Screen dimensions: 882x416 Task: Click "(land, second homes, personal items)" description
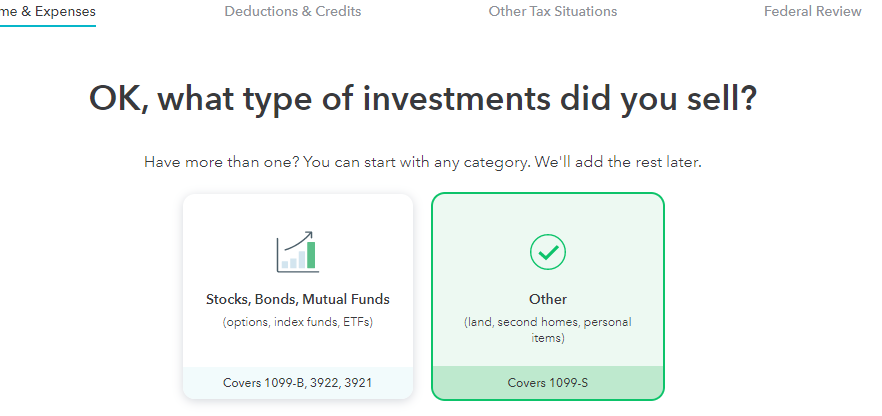pyautogui.click(x=548, y=330)
